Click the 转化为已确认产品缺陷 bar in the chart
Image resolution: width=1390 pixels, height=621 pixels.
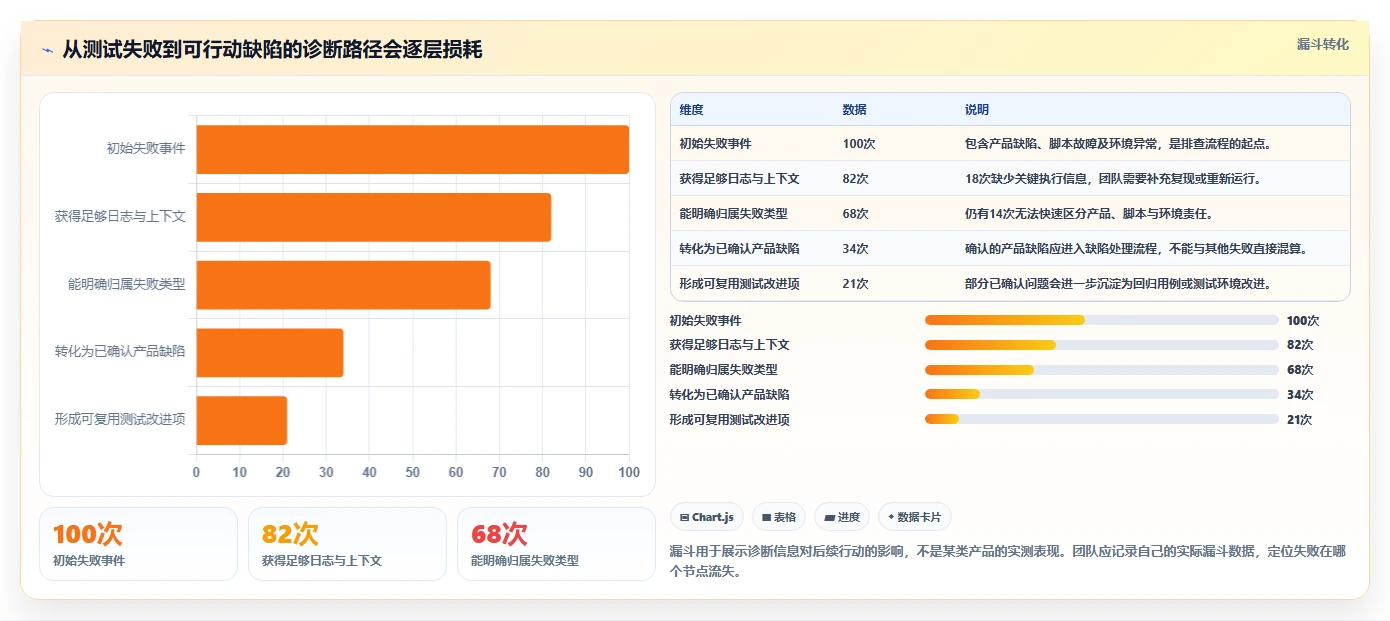click(x=270, y=353)
